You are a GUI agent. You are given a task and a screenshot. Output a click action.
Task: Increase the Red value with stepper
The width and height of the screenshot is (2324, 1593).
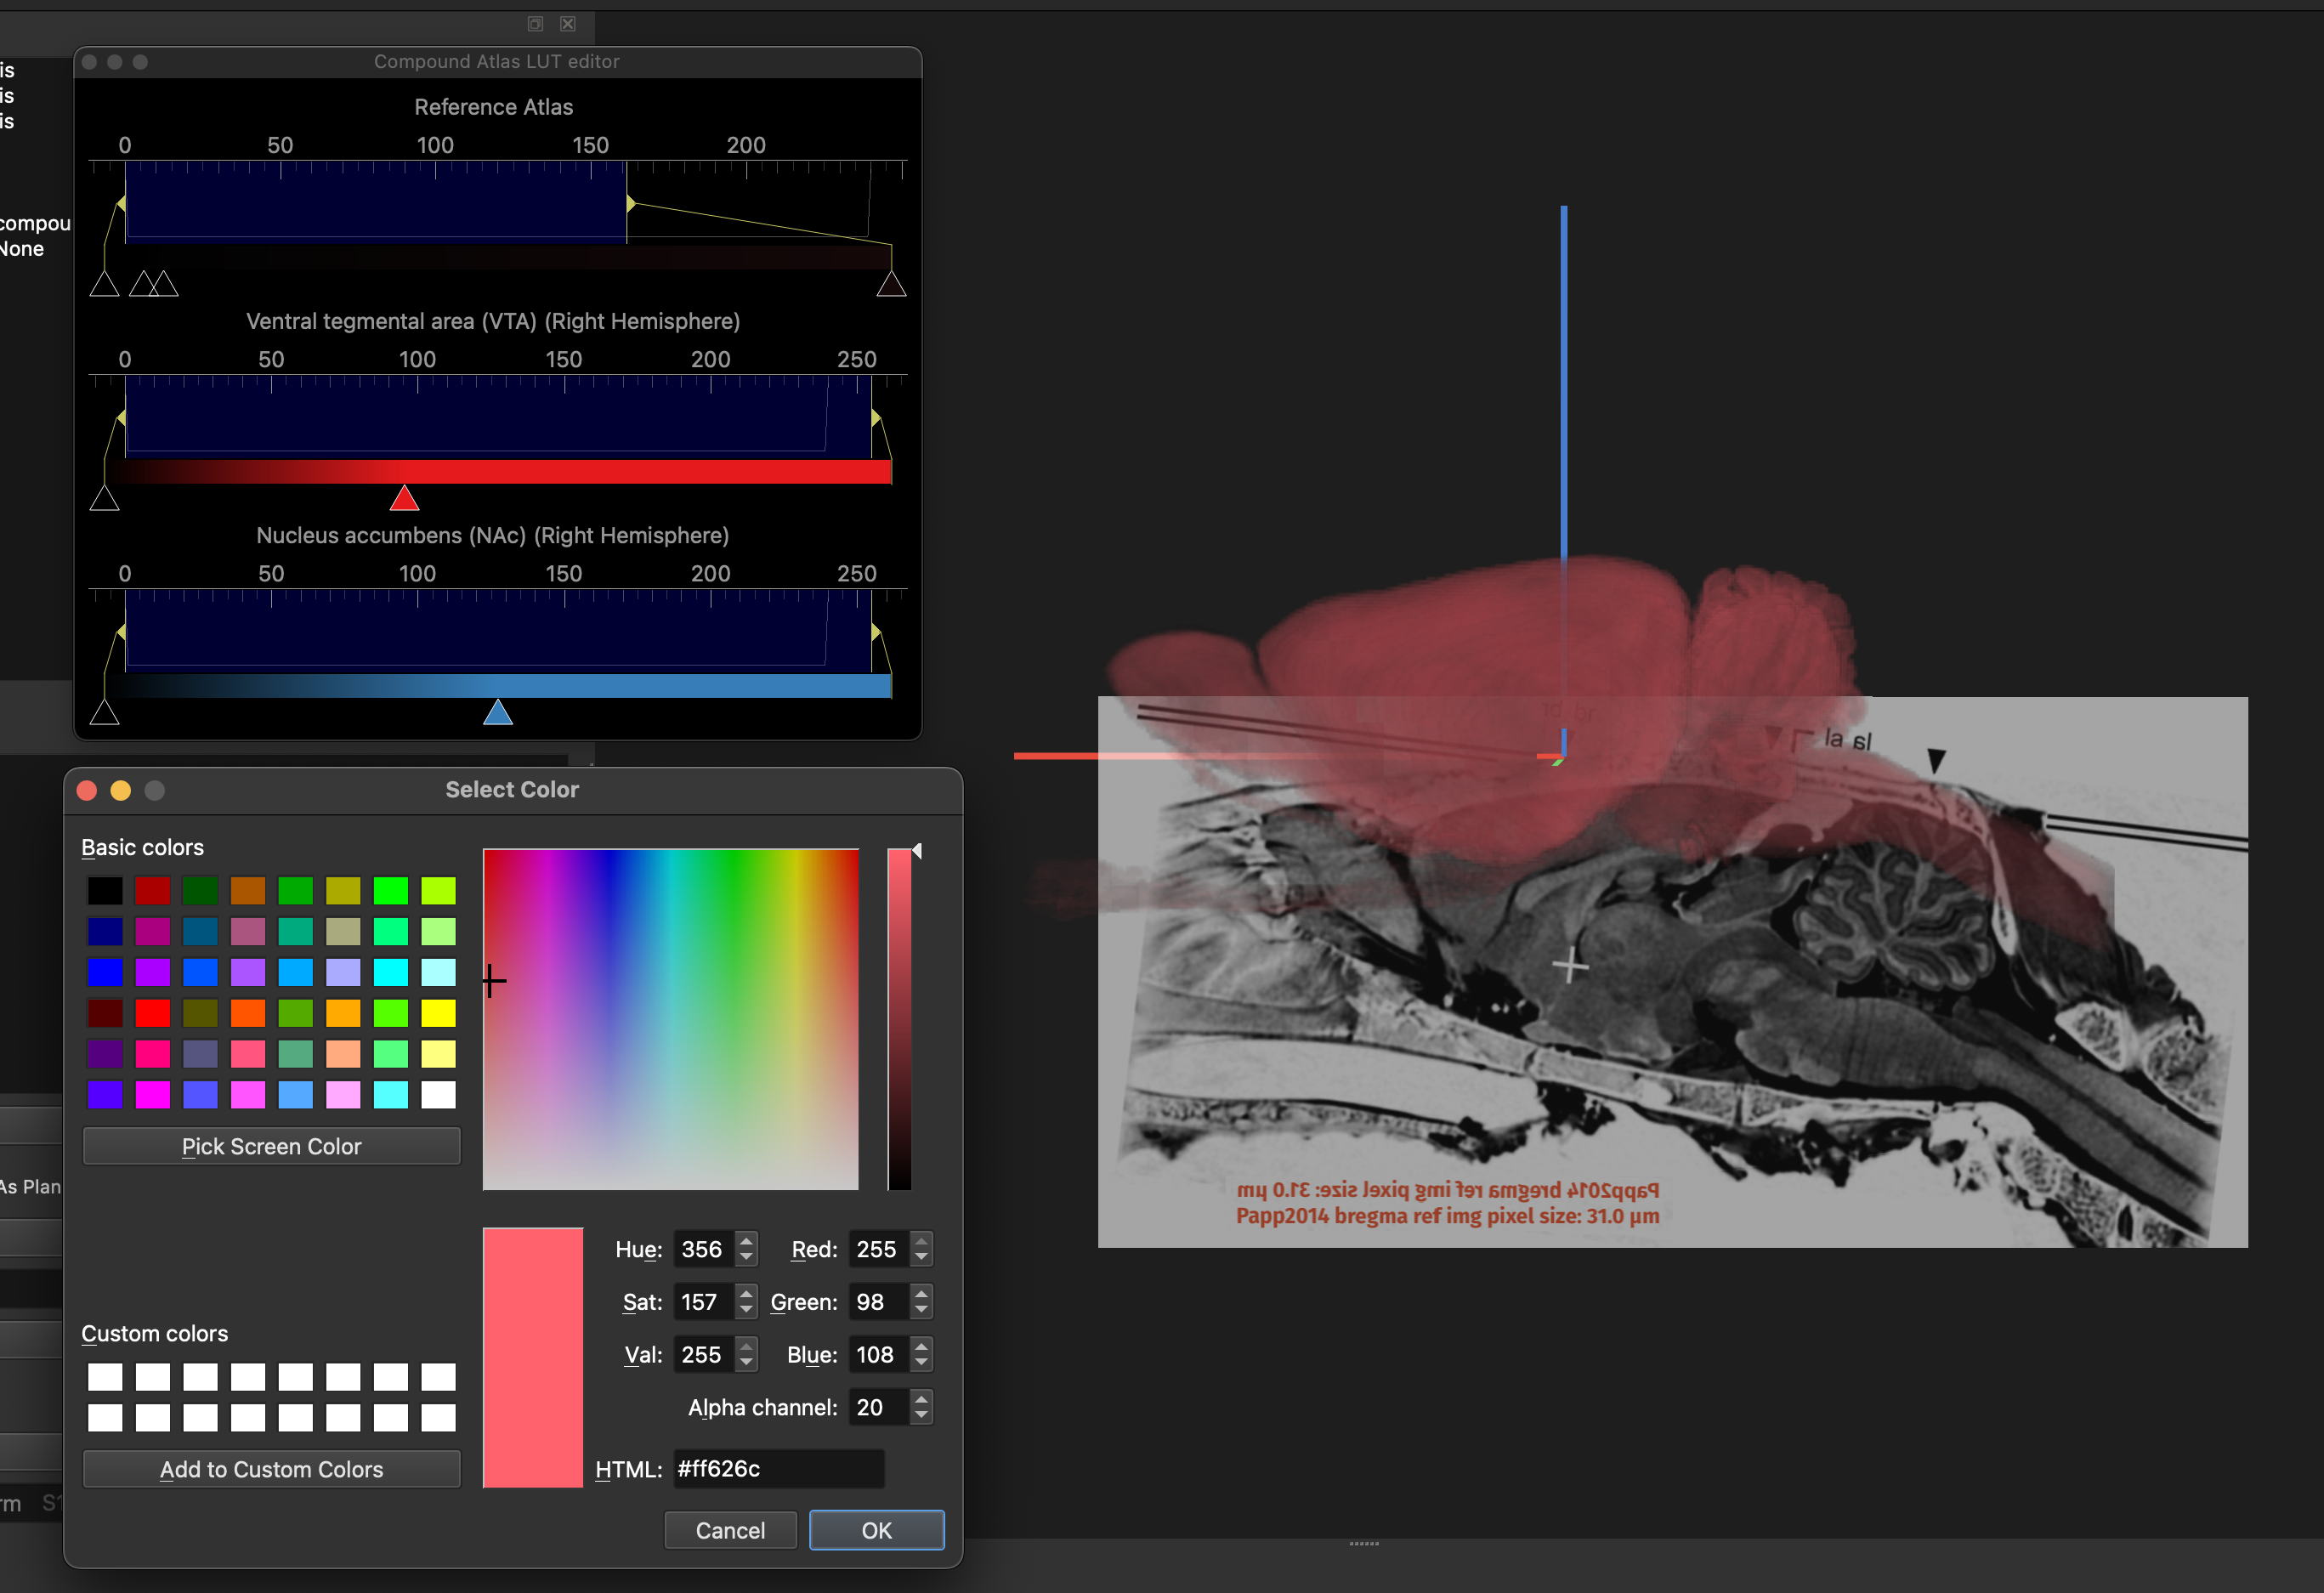921,1241
